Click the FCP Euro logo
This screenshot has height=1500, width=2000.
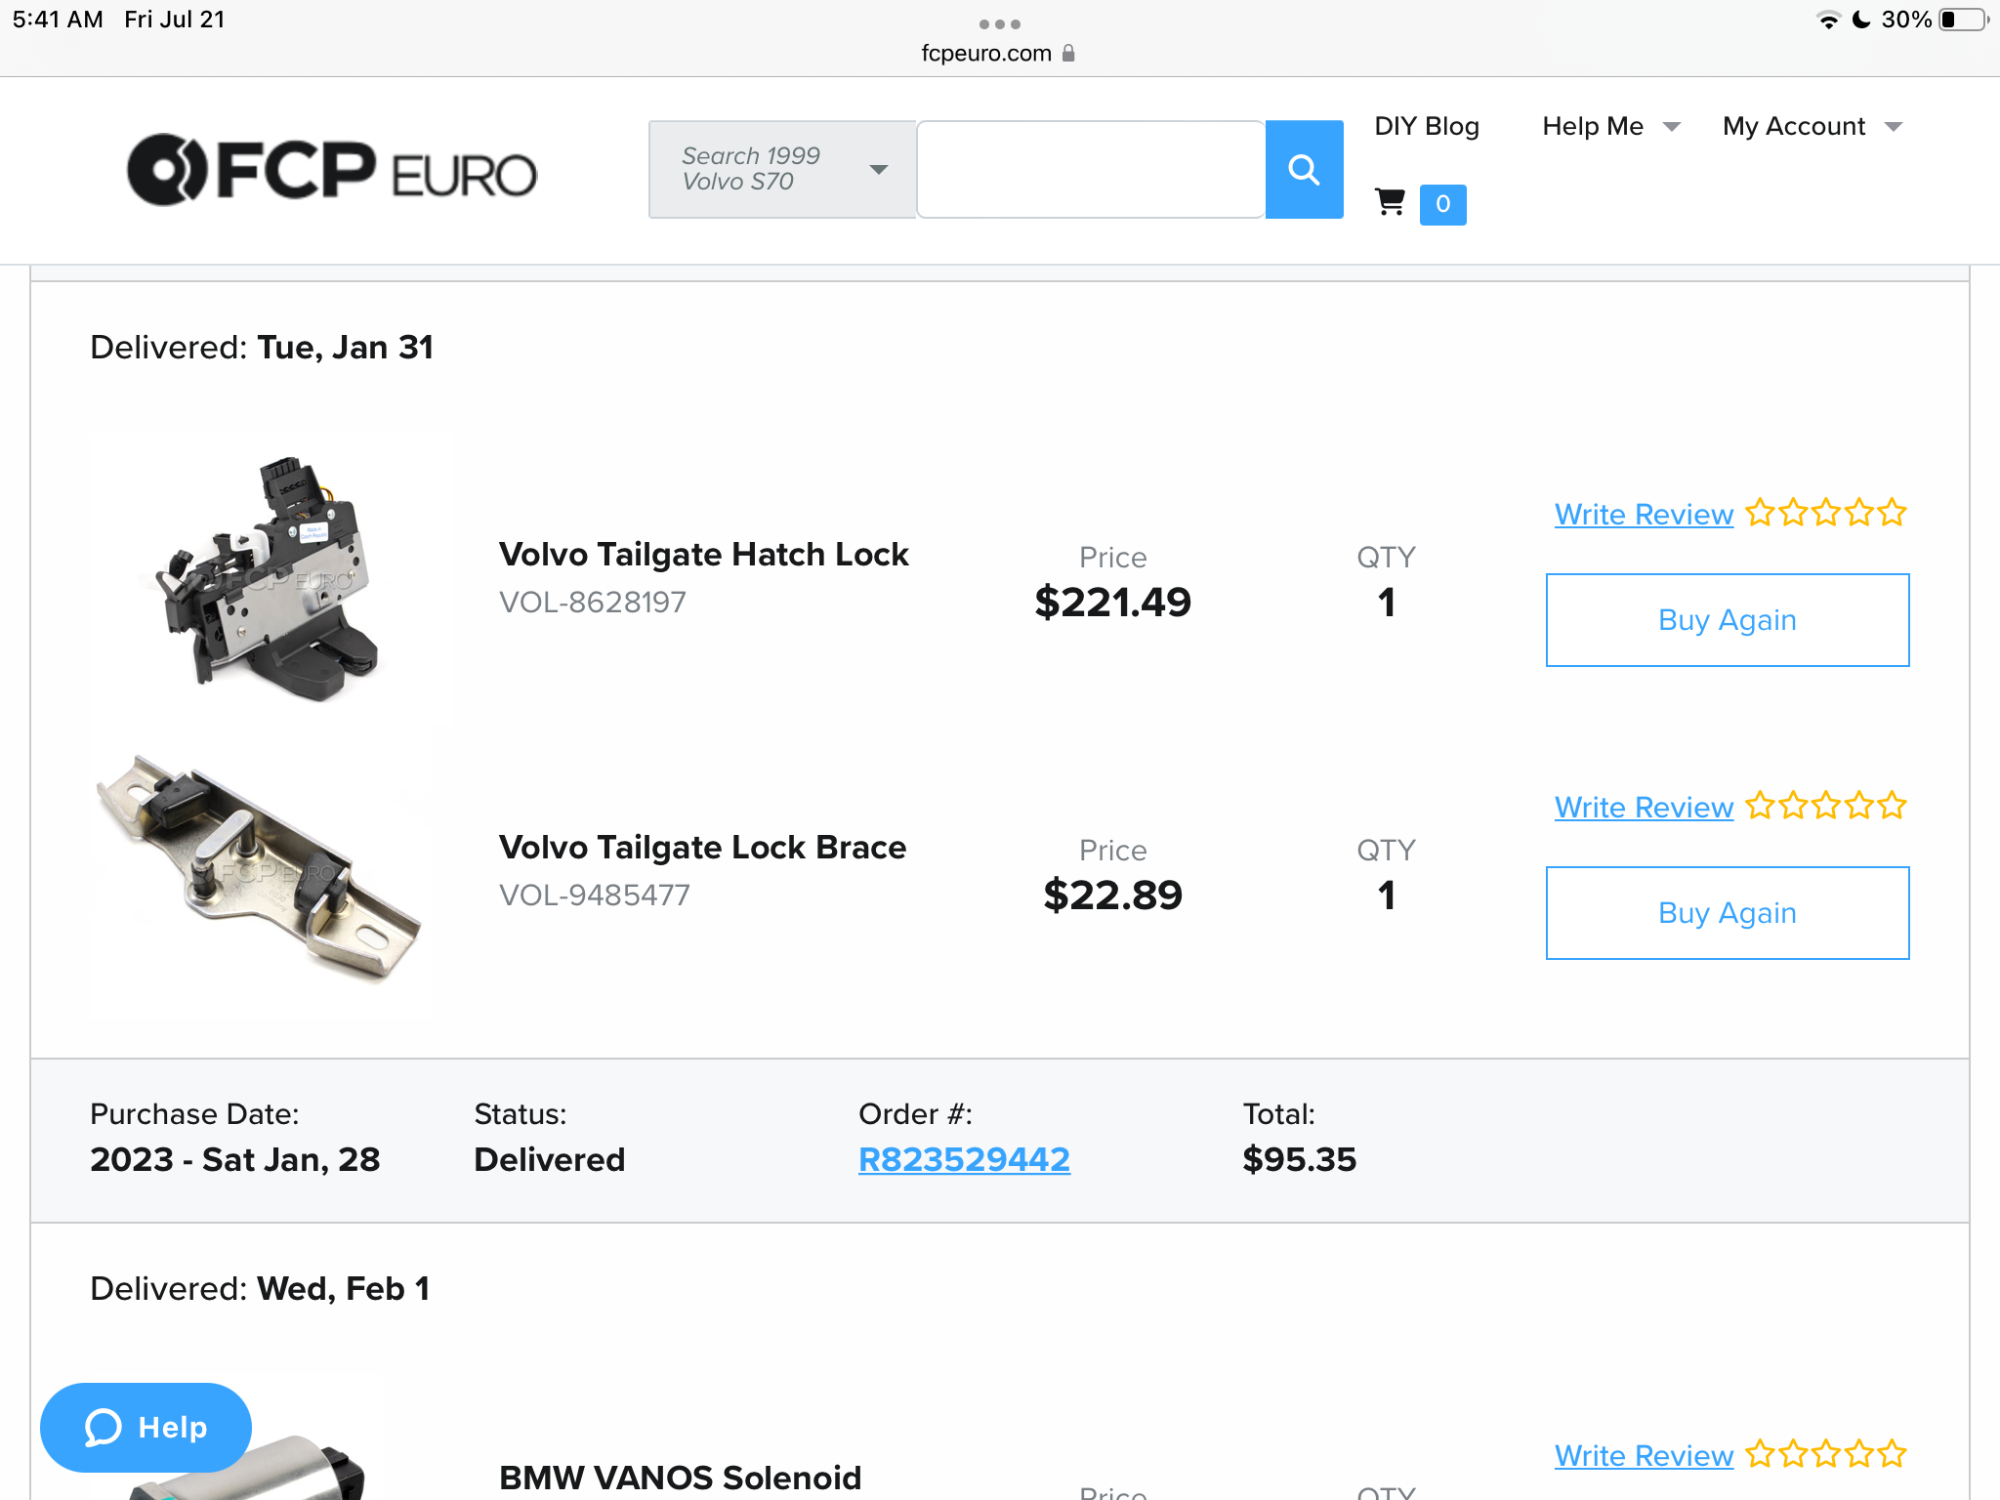(332, 170)
